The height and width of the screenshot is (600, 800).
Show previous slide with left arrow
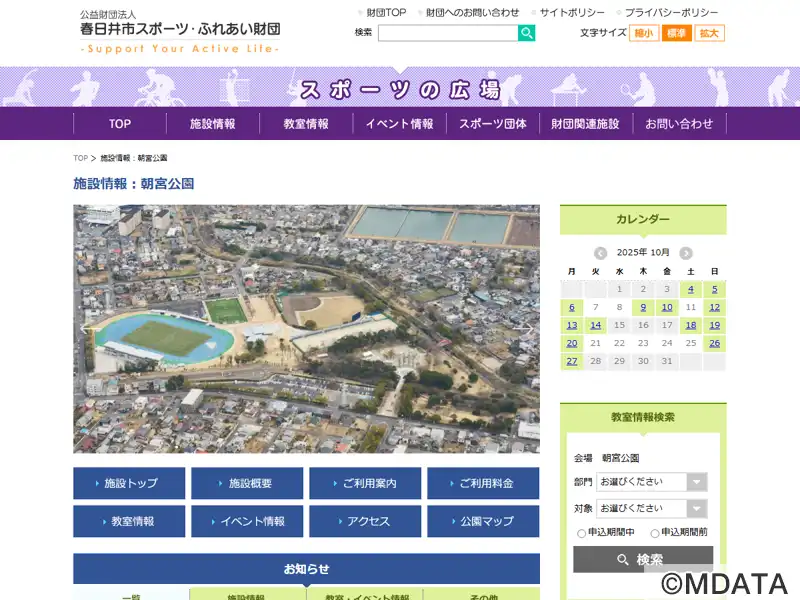pyautogui.click(x=88, y=329)
